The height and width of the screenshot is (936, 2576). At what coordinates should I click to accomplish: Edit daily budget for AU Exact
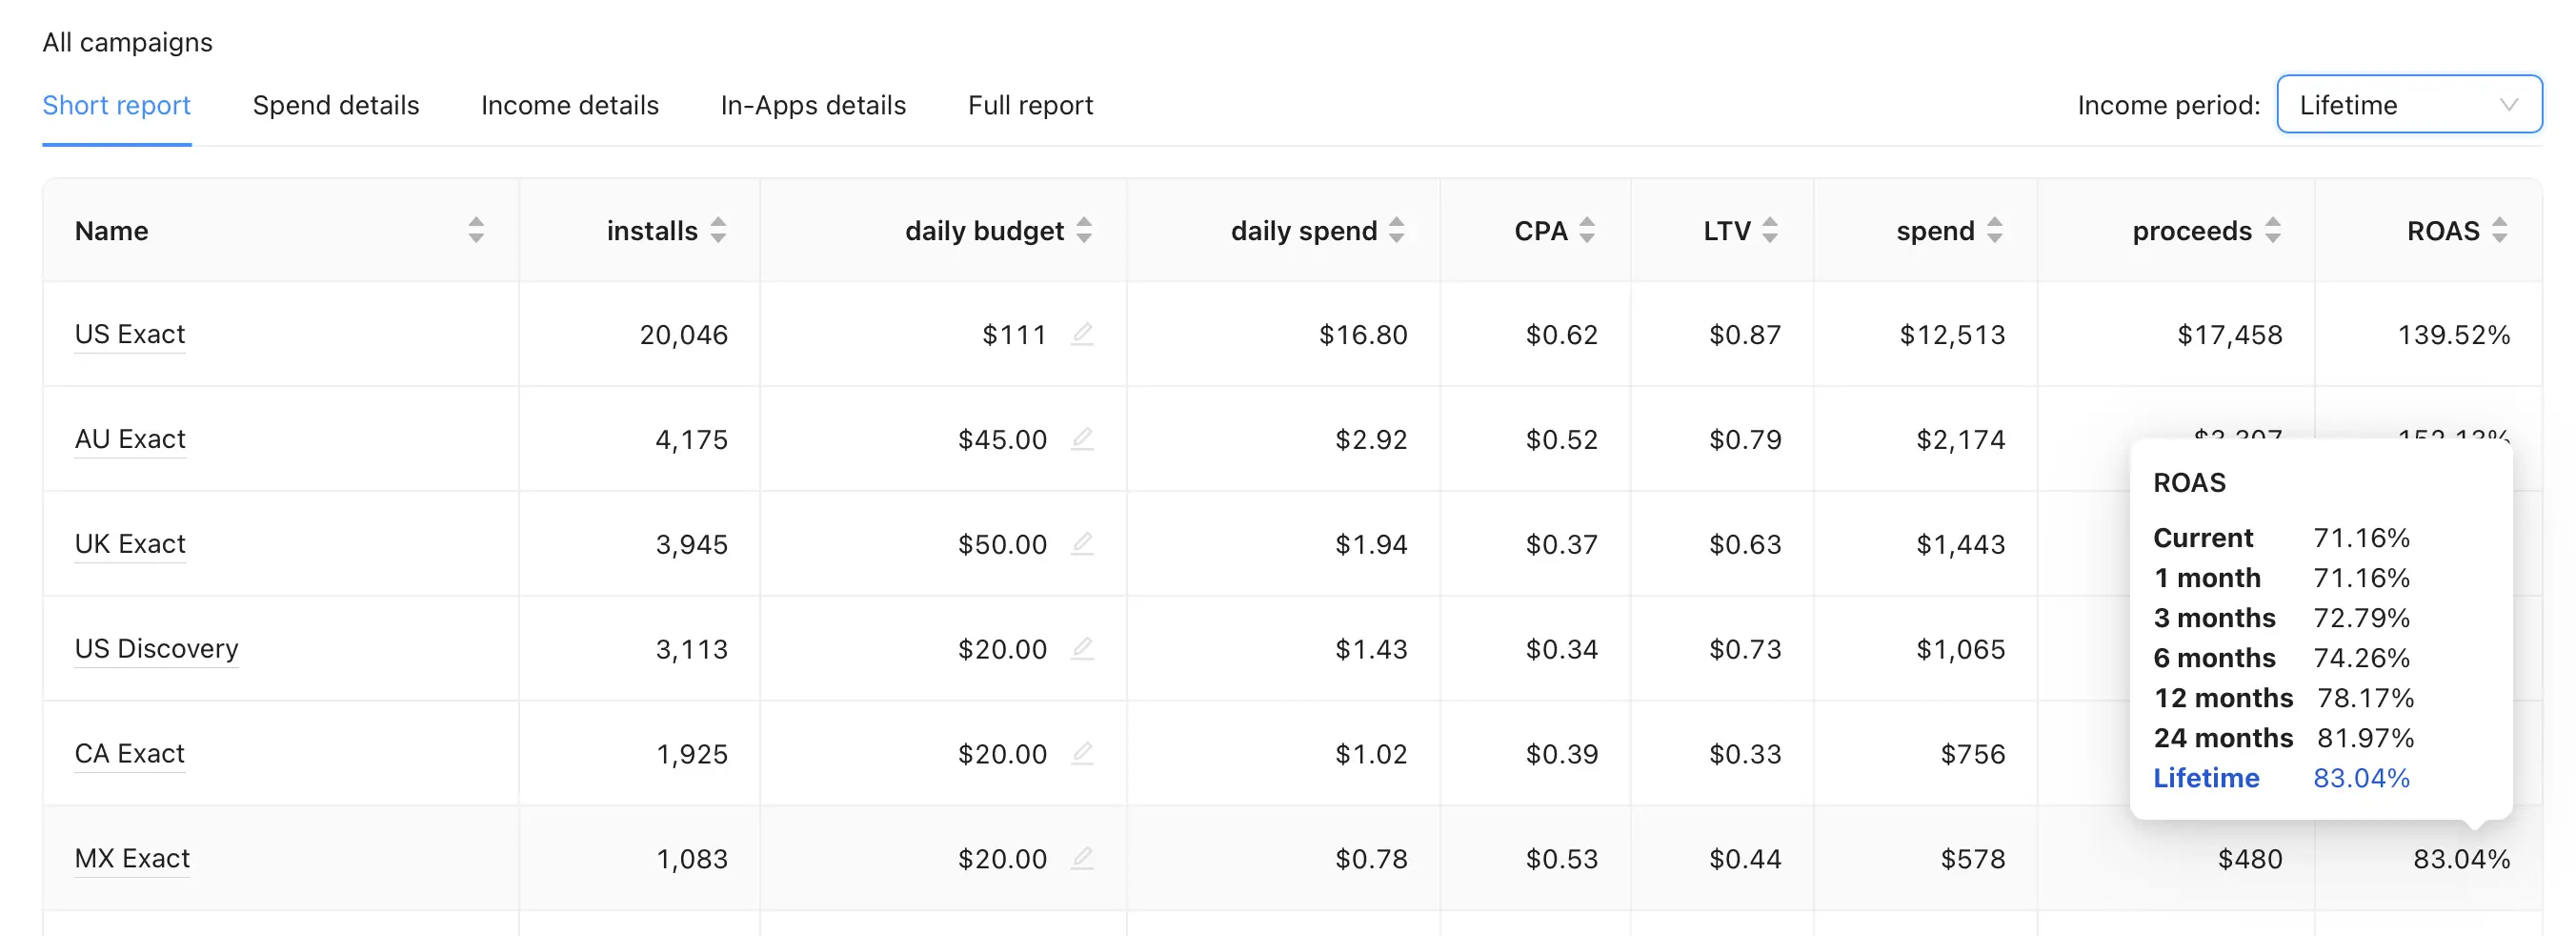(x=1082, y=439)
